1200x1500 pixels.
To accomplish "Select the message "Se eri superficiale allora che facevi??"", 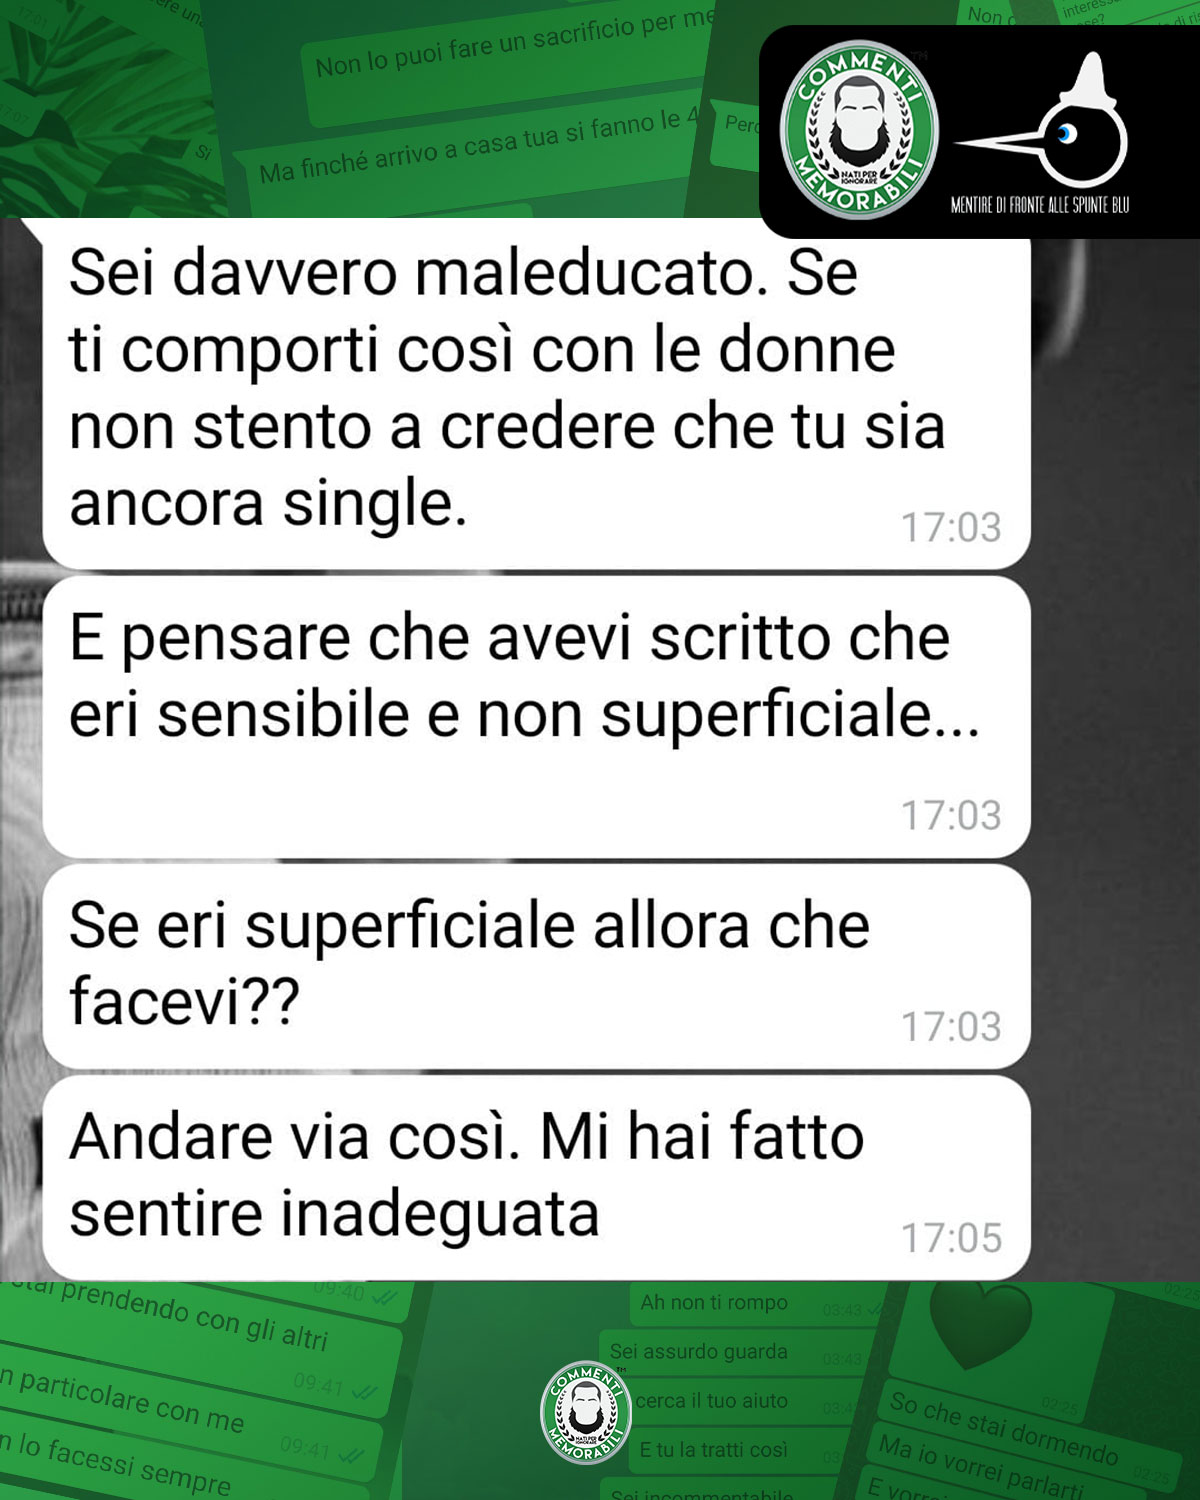I will [536, 966].
